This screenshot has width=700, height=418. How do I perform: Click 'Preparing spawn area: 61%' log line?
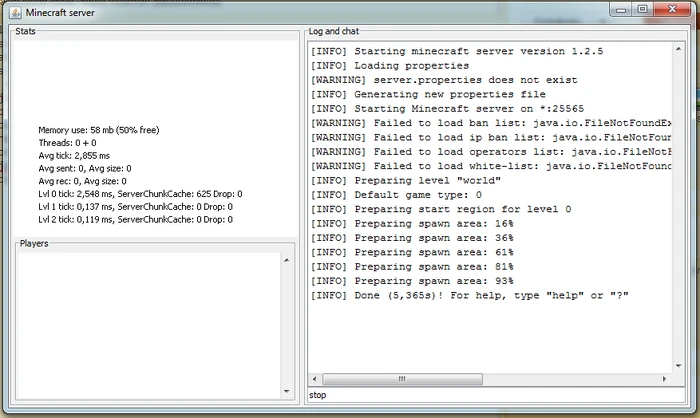(412, 252)
